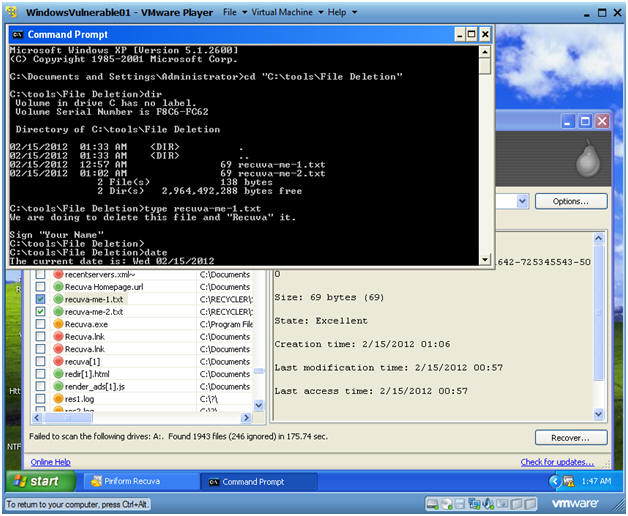This screenshot has height=516, width=628.
Task: Select the Recuva.exe file name row
Action: pyautogui.click(x=86, y=324)
